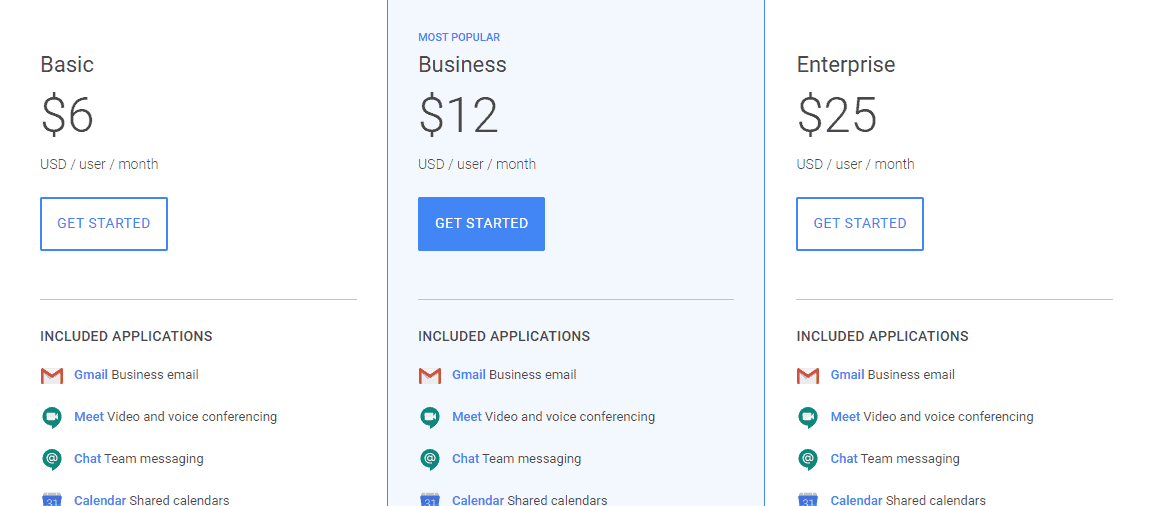Viewport: 1150px width, 506px height.
Task: Click the Meet icon in the Basic plan
Action: click(x=52, y=418)
